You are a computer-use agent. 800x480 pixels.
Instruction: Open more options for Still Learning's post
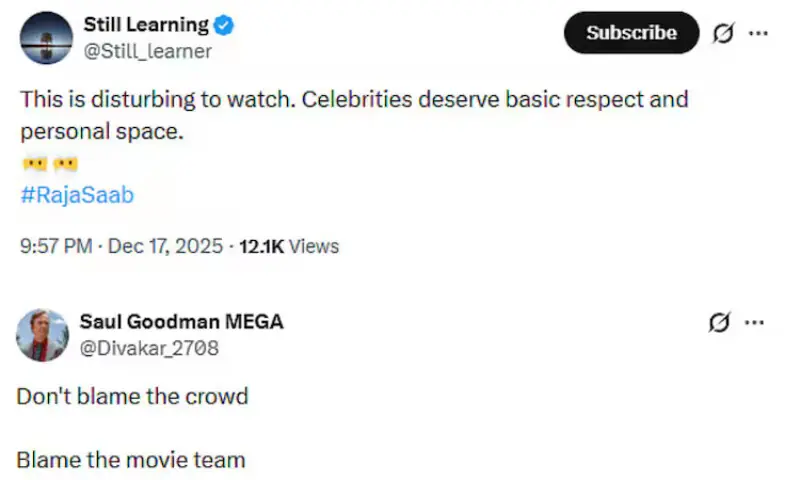tap(759, 33)
